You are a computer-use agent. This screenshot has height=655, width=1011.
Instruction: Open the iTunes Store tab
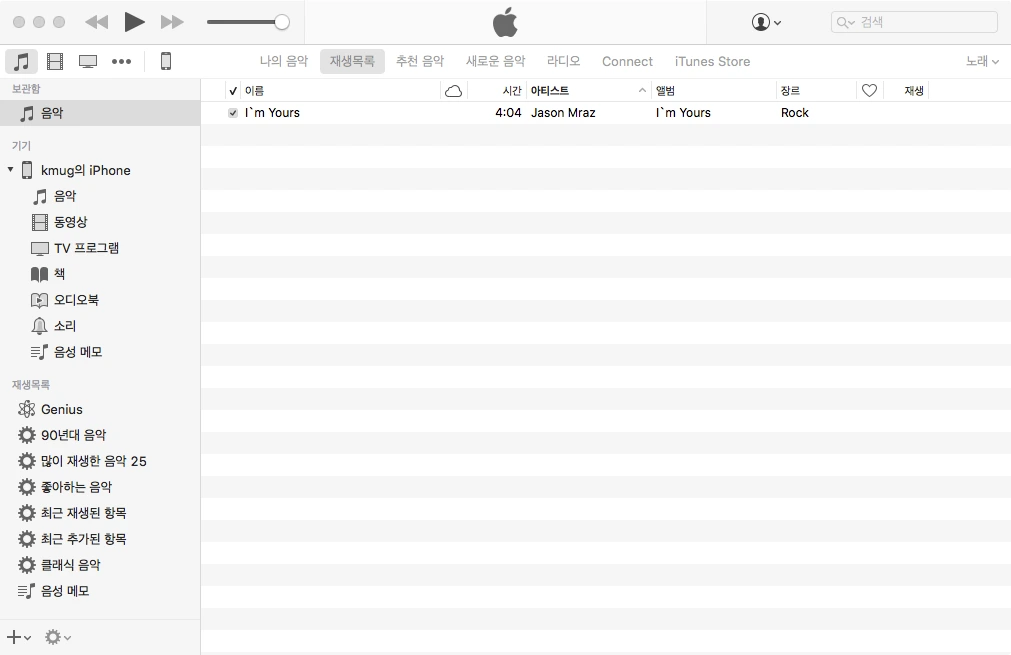pyautogui.click(x=712, y=61)
